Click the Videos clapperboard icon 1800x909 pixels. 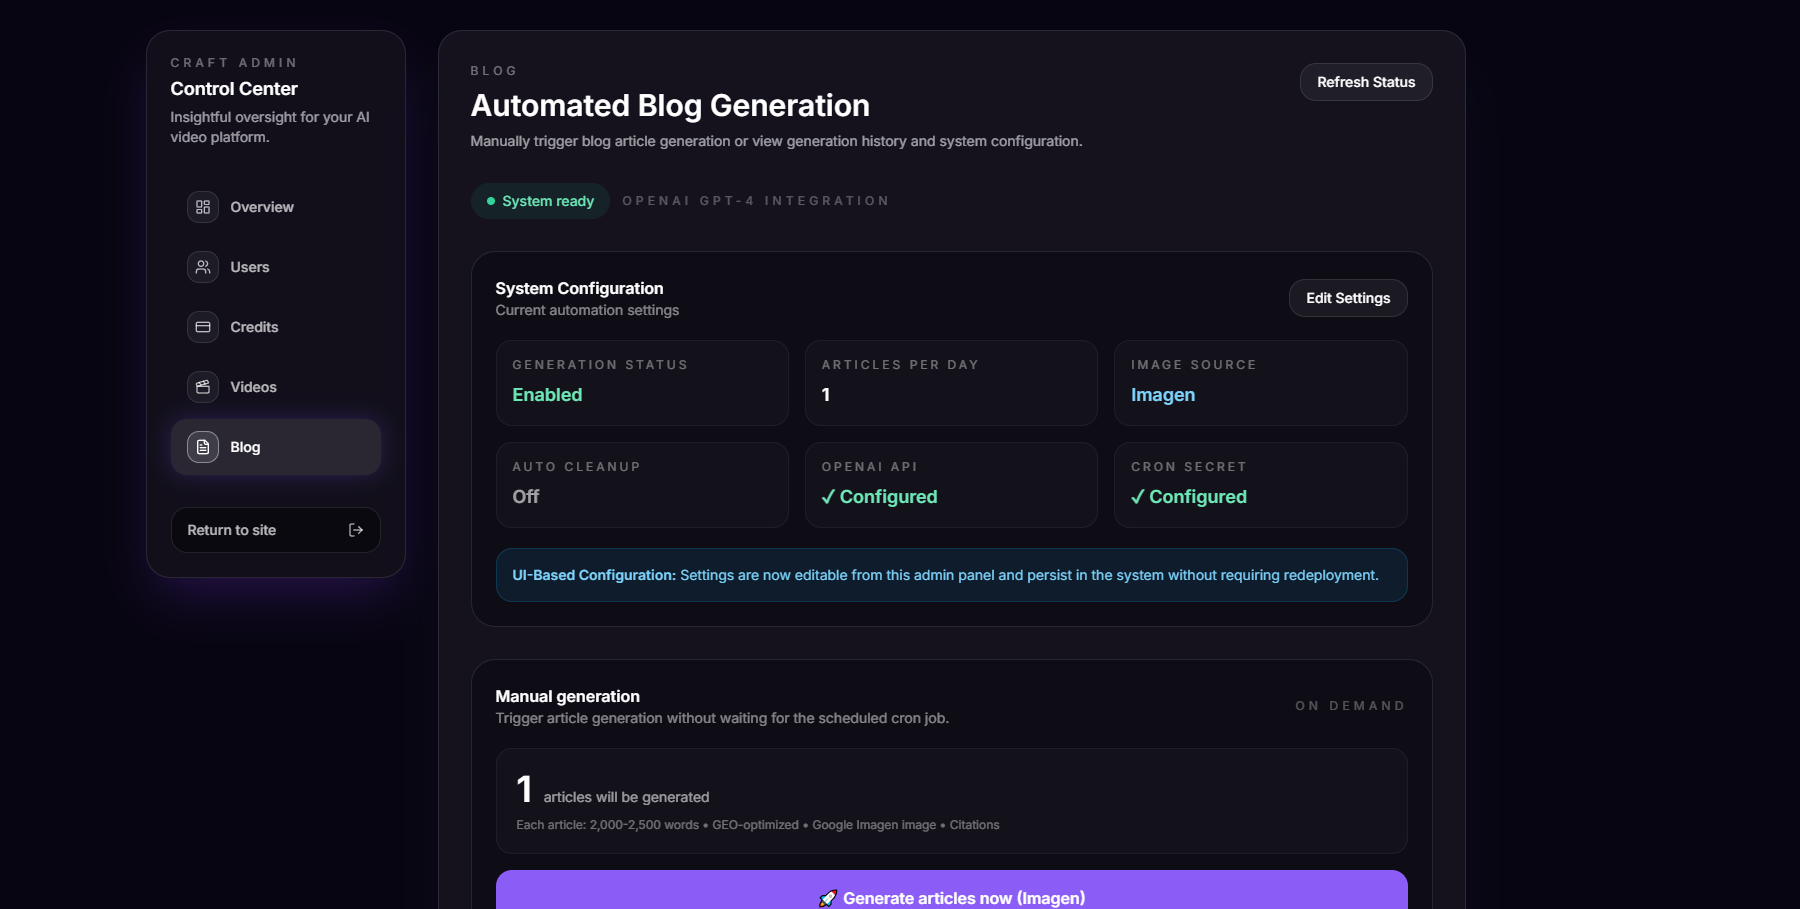pyautogui.click(x=203, y=387)
